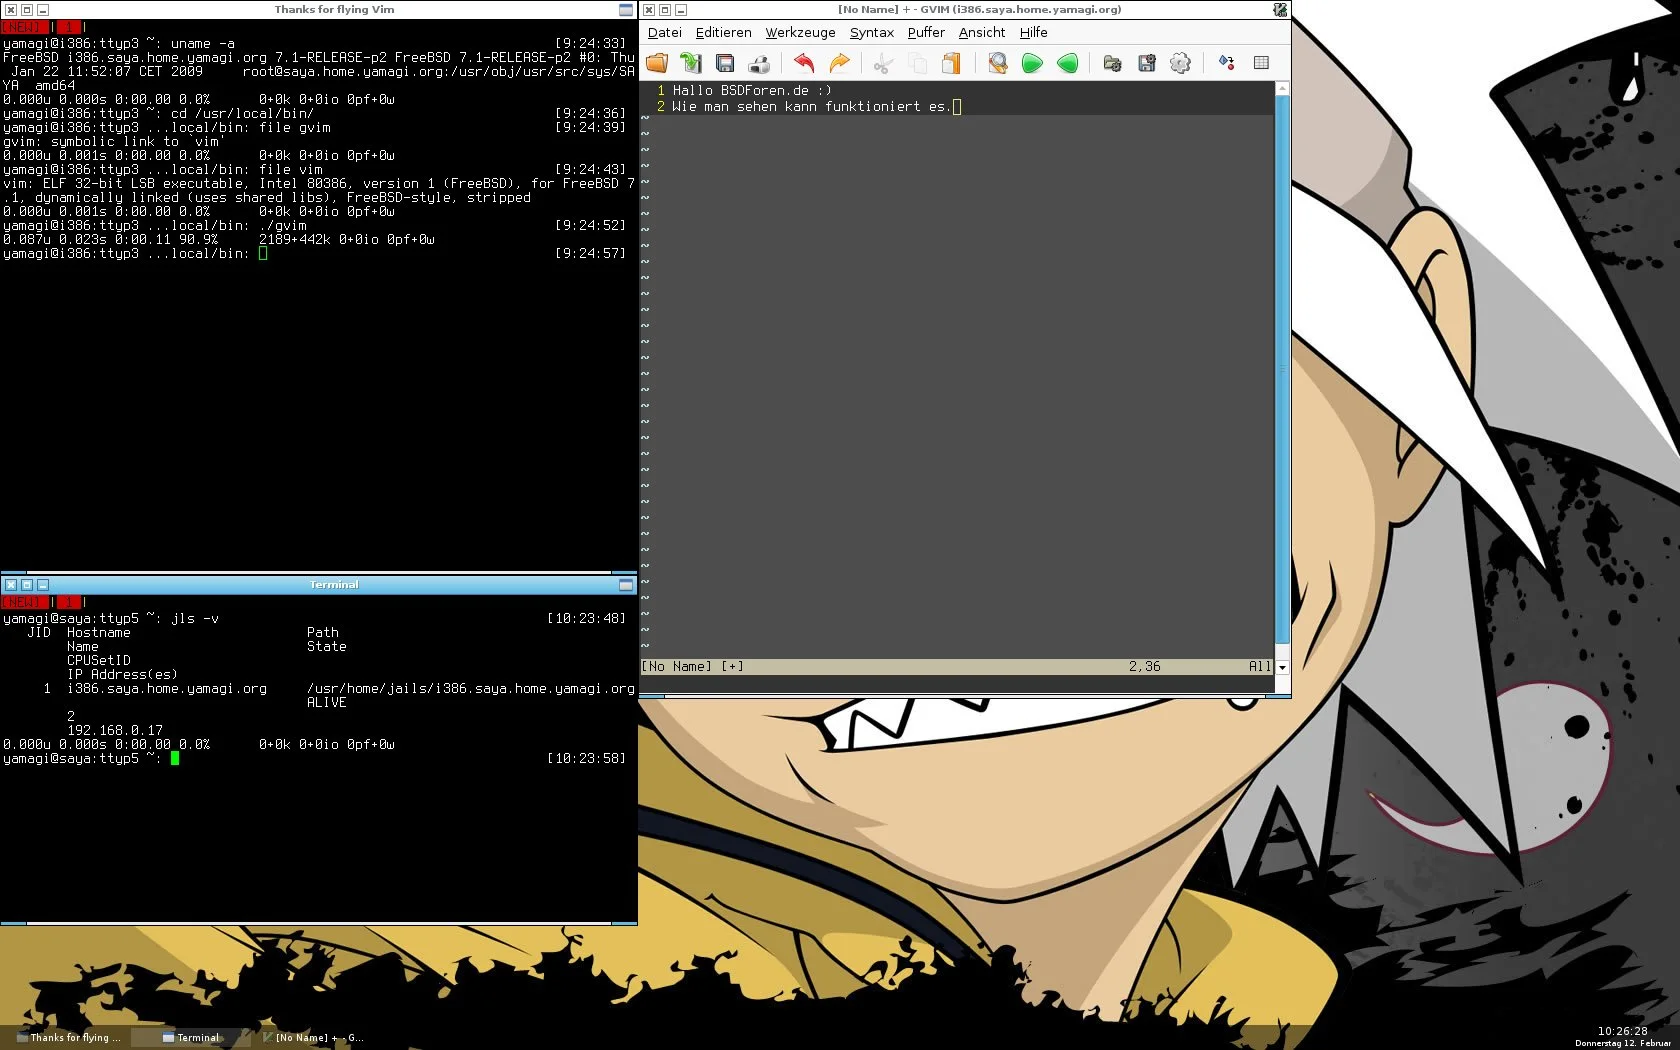Open the Datei menu
1680x1050 pixels.
coord(664,32)
